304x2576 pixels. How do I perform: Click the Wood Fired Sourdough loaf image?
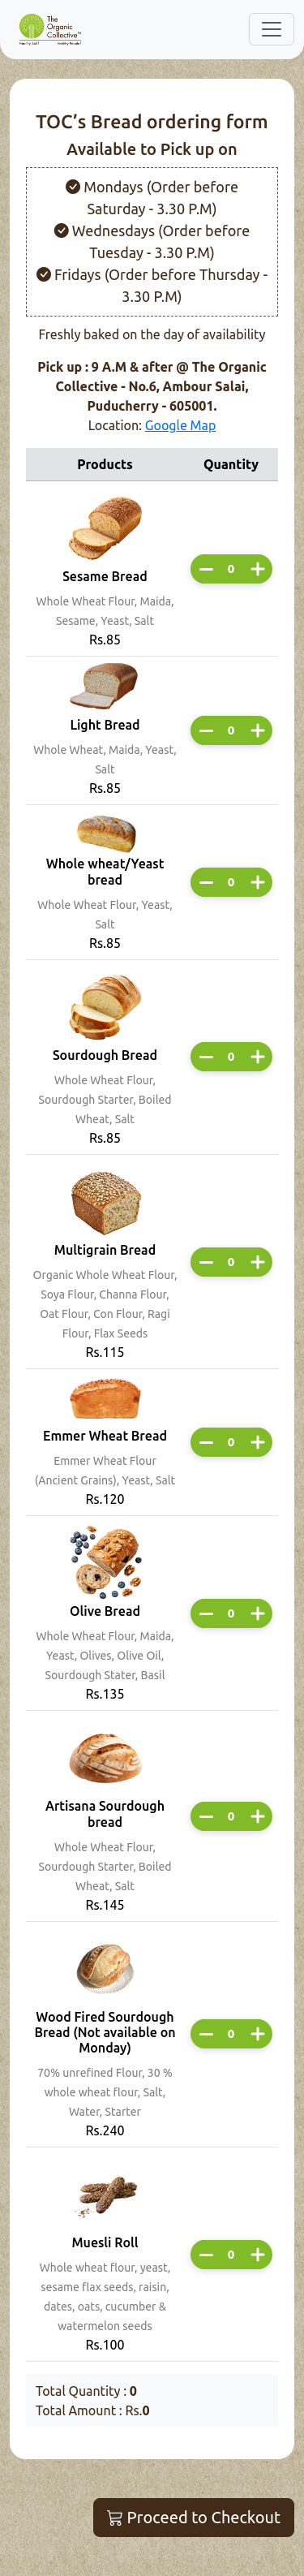[x=105, y=1968]
